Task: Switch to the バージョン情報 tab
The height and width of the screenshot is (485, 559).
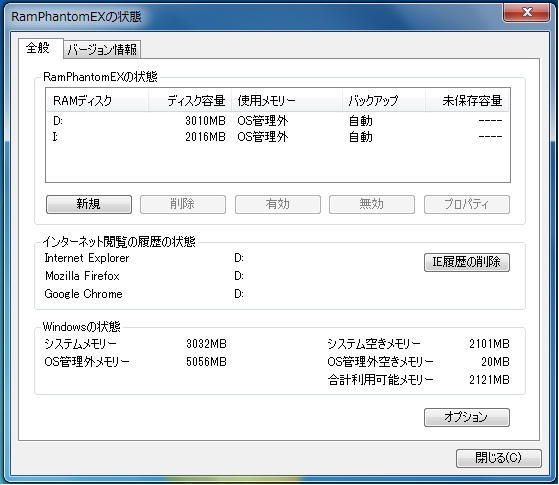Action: (102, 49)
